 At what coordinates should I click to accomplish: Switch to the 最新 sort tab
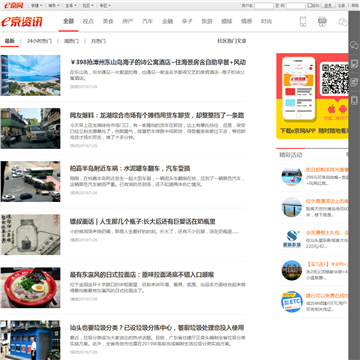pos(10,41)
